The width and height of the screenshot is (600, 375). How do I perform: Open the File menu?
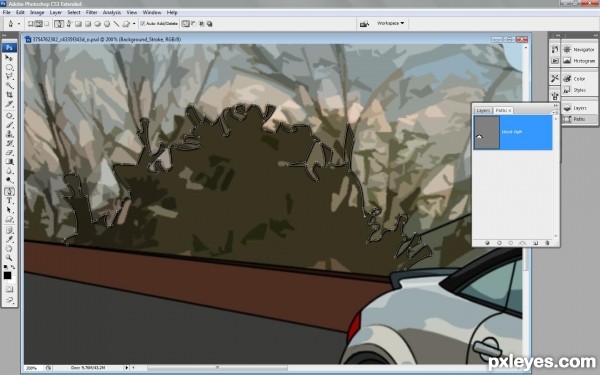pyautogui.click(x=7, y=13)
